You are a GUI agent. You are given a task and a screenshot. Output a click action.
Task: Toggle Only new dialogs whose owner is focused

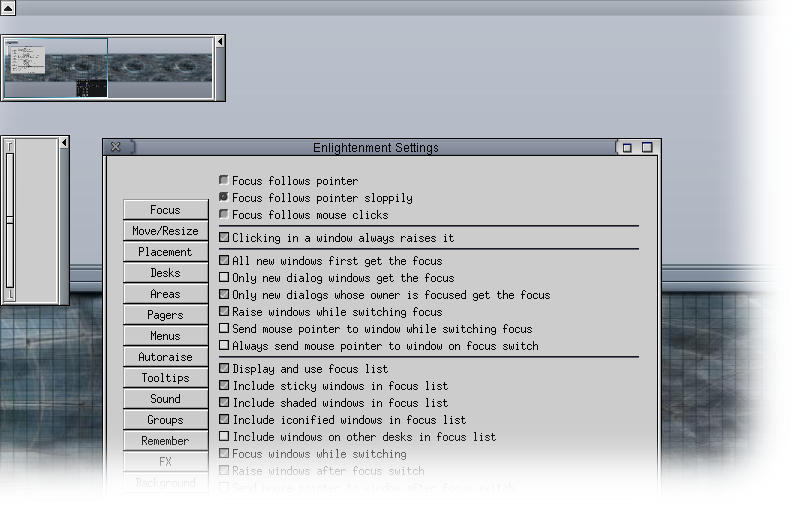point(223,294)
